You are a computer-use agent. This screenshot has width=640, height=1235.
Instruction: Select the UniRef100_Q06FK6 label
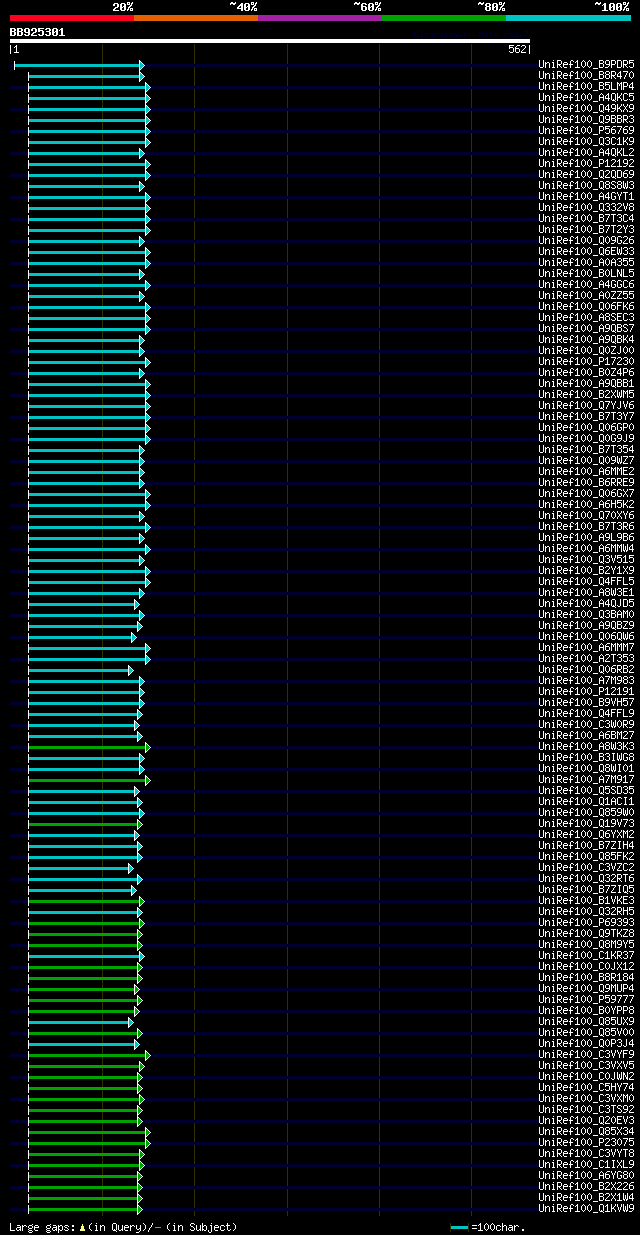pyautogui.click(x=586, y=306)
